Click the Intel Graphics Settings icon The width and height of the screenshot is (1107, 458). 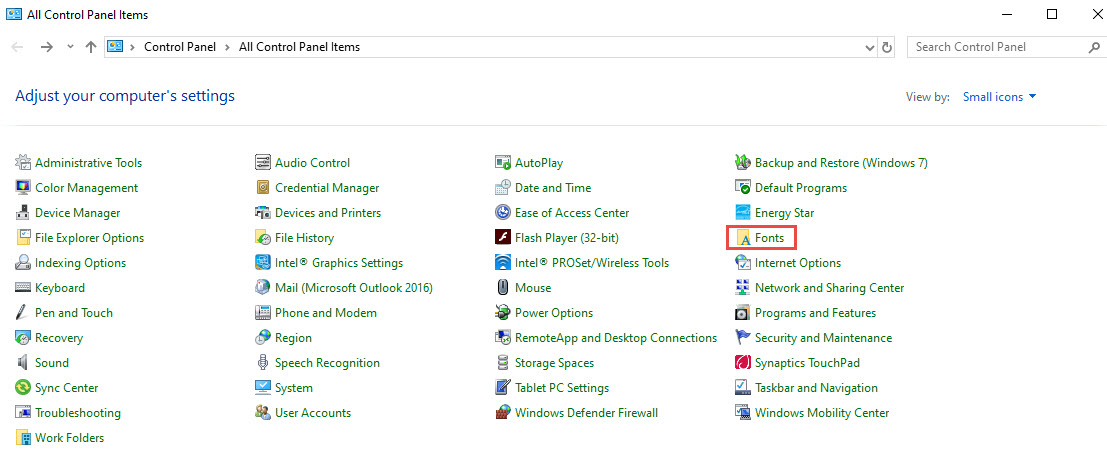click(263, 263)
